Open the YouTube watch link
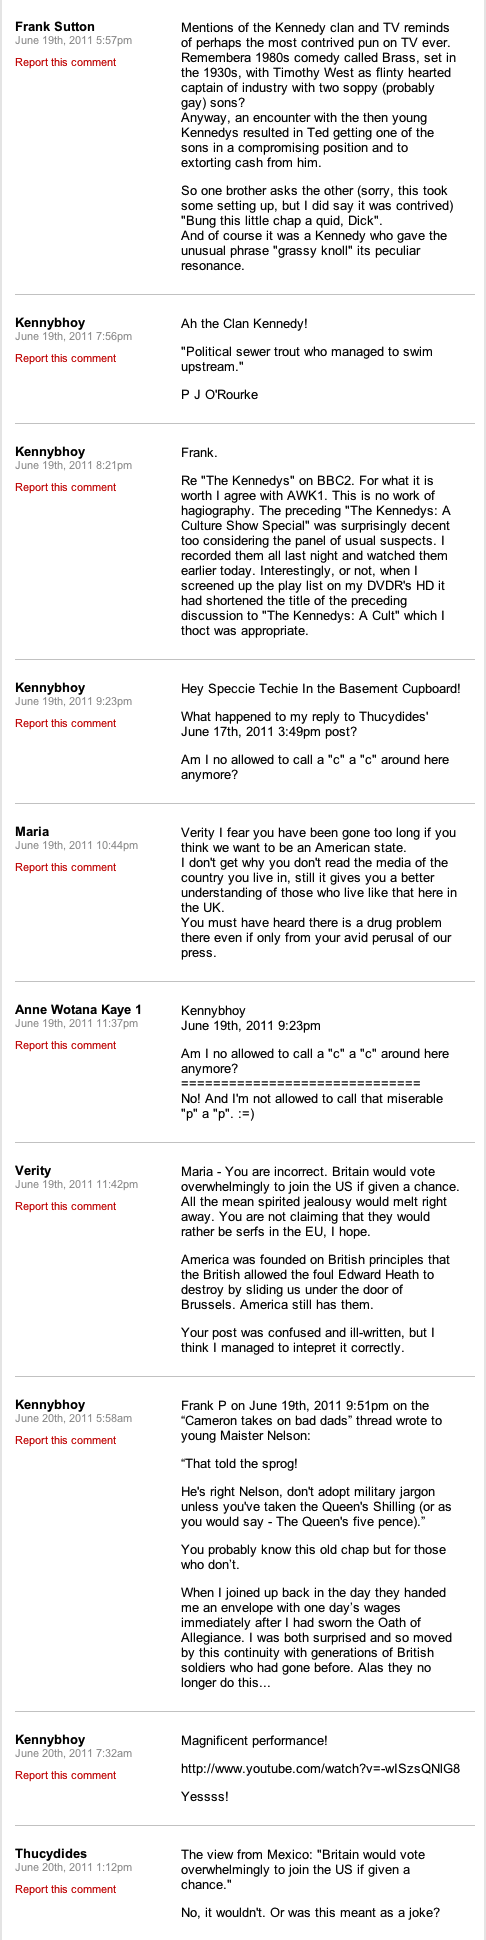486x1940 pixels. pyautogui.click(x=320, y=1741)
